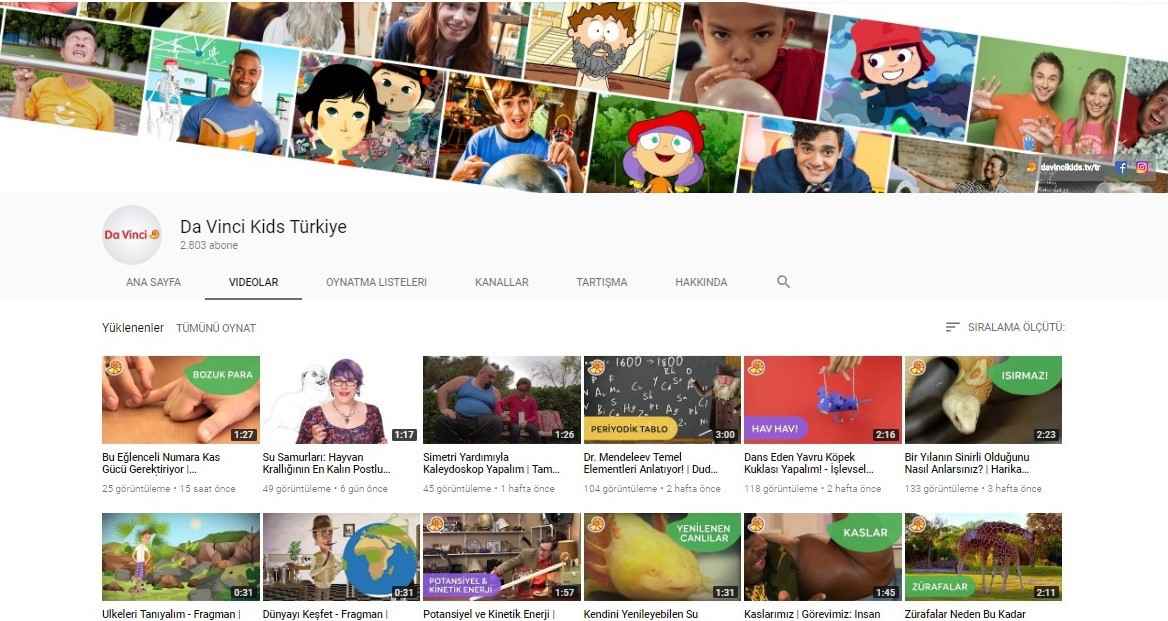The width and height of the screenshot is (1168, 621).
Task: Click the Da Vinci channel avatar
Action: tap(132, 235)
